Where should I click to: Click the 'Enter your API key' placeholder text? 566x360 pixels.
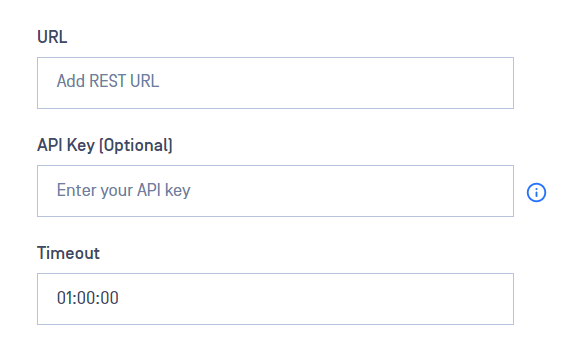123,190
